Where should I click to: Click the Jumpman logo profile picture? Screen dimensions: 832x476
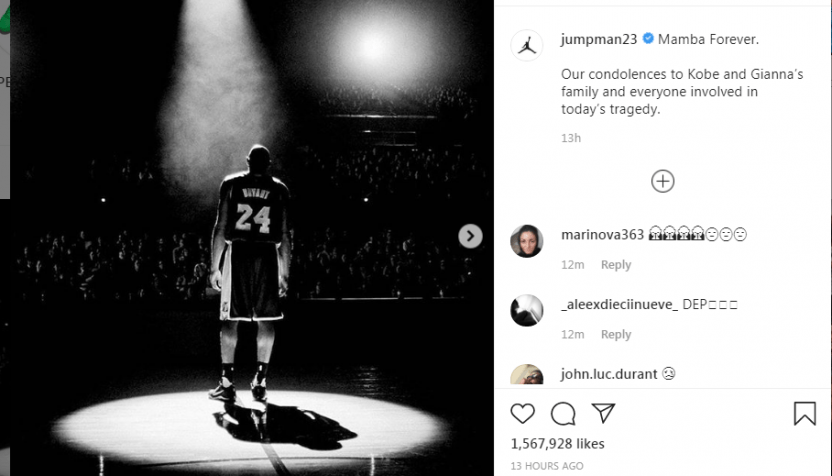527,45
